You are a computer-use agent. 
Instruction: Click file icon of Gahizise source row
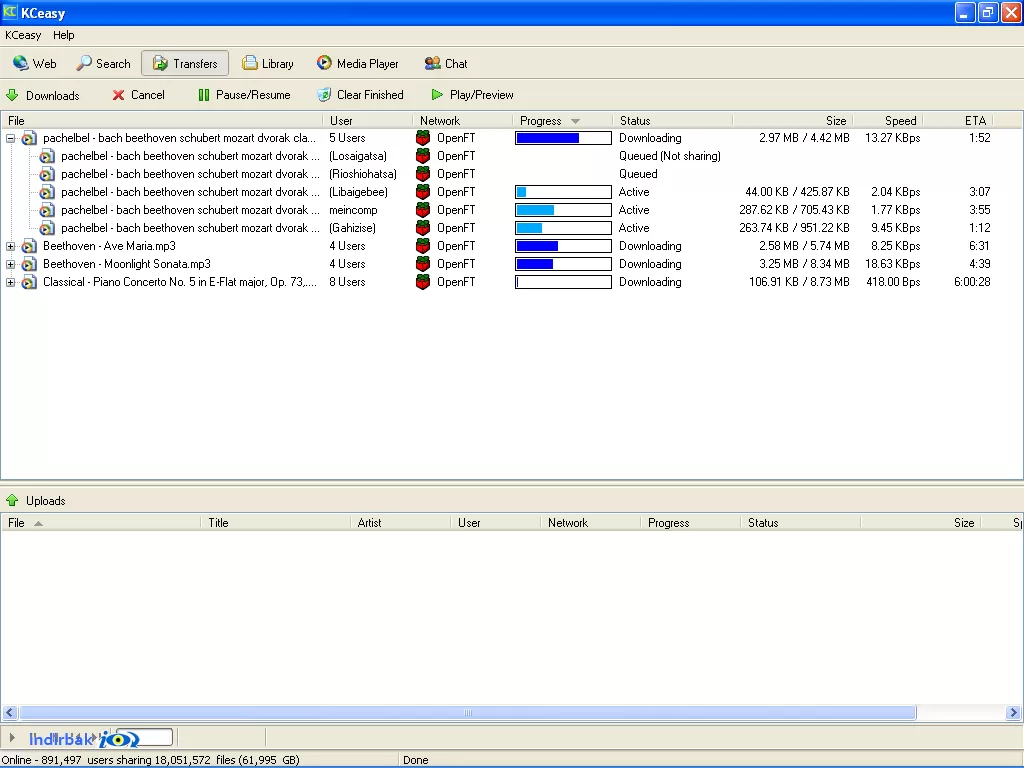[47, 228]
